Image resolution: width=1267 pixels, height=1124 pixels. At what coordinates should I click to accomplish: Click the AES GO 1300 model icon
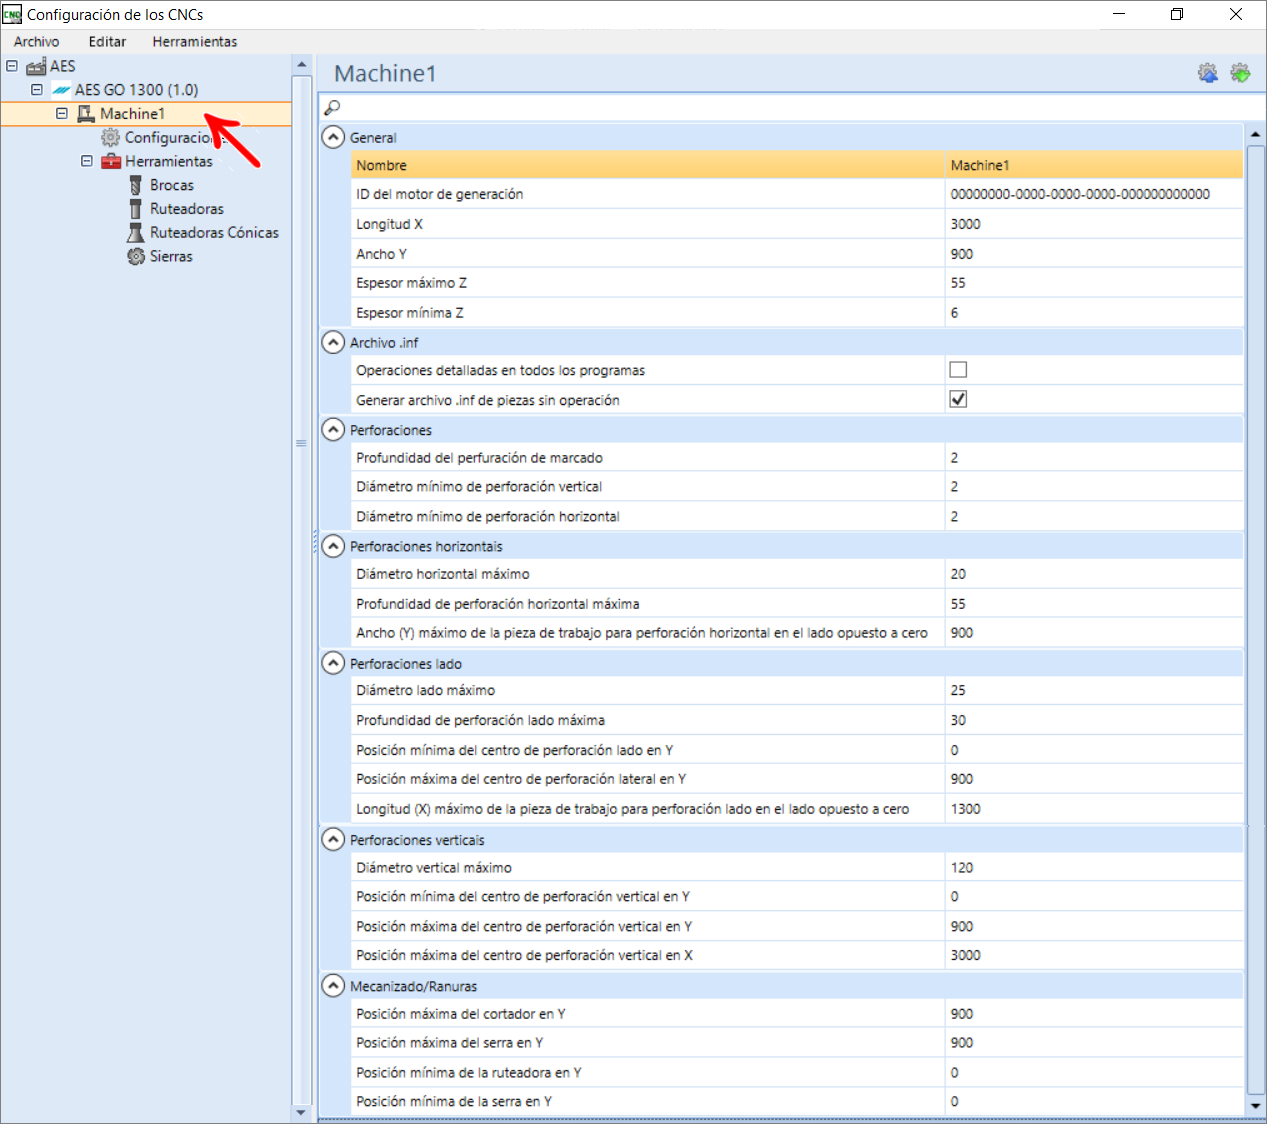(61, 90)
